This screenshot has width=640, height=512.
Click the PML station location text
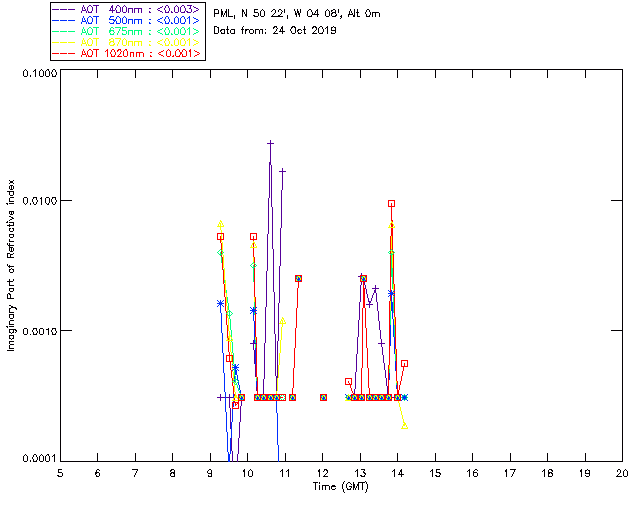coord(297,14)
